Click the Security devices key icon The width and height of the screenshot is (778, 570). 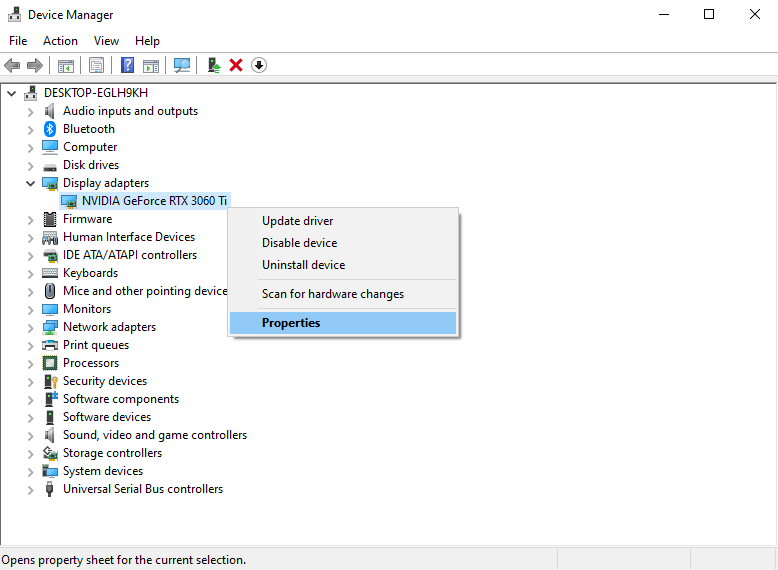(x=51, y=381)
